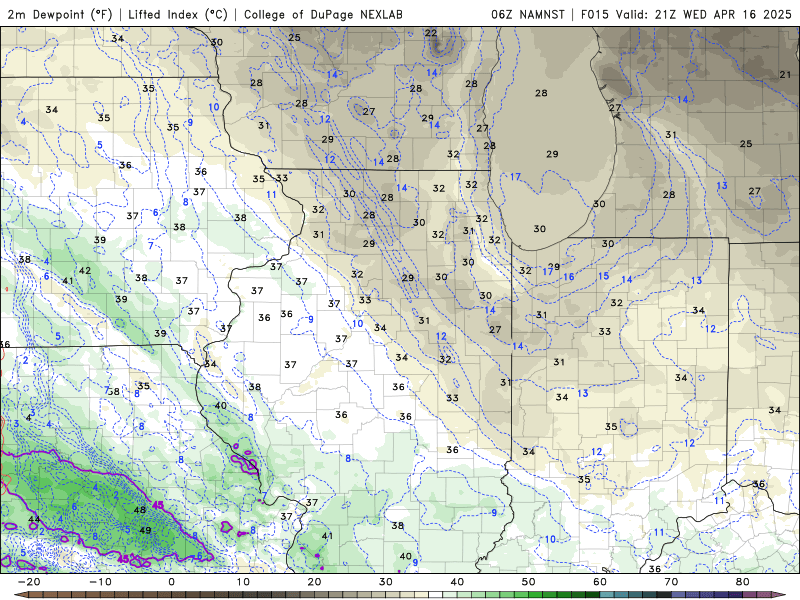Click the dewpoint value '42' on the map

point(85,270)
